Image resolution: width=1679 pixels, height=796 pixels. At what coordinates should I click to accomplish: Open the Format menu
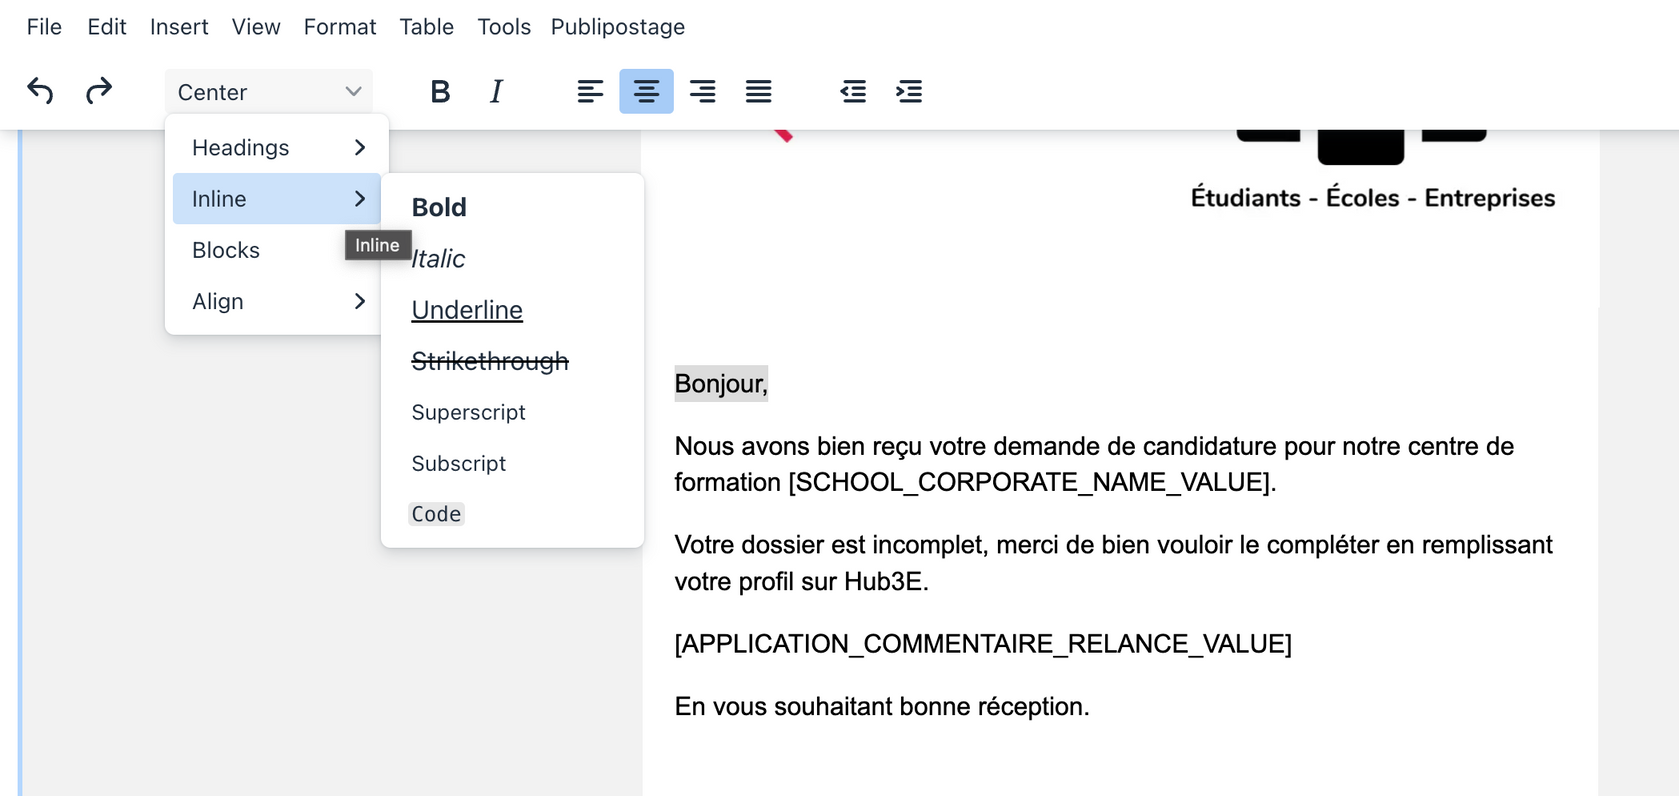pyautogui.click(x=340, y=27)
